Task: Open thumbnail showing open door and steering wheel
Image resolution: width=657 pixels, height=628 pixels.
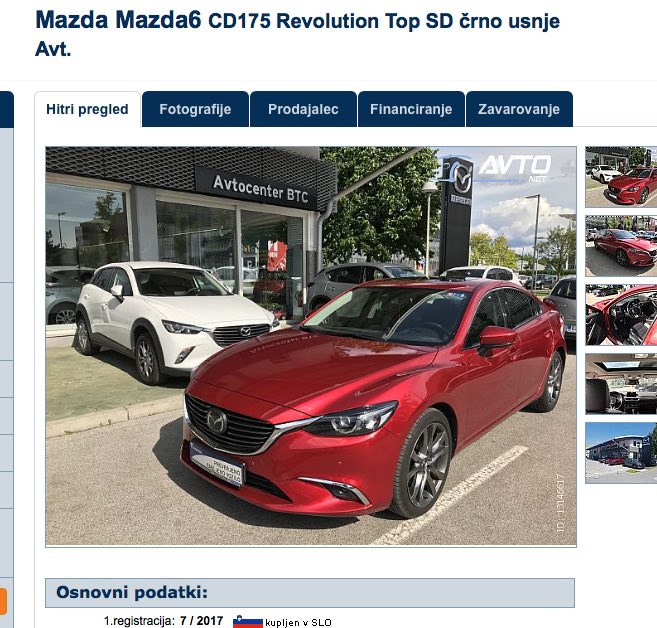Action: click(x=621, y=315)
